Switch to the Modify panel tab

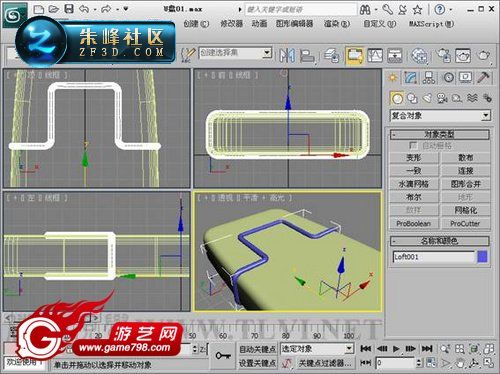click(410, 78)
